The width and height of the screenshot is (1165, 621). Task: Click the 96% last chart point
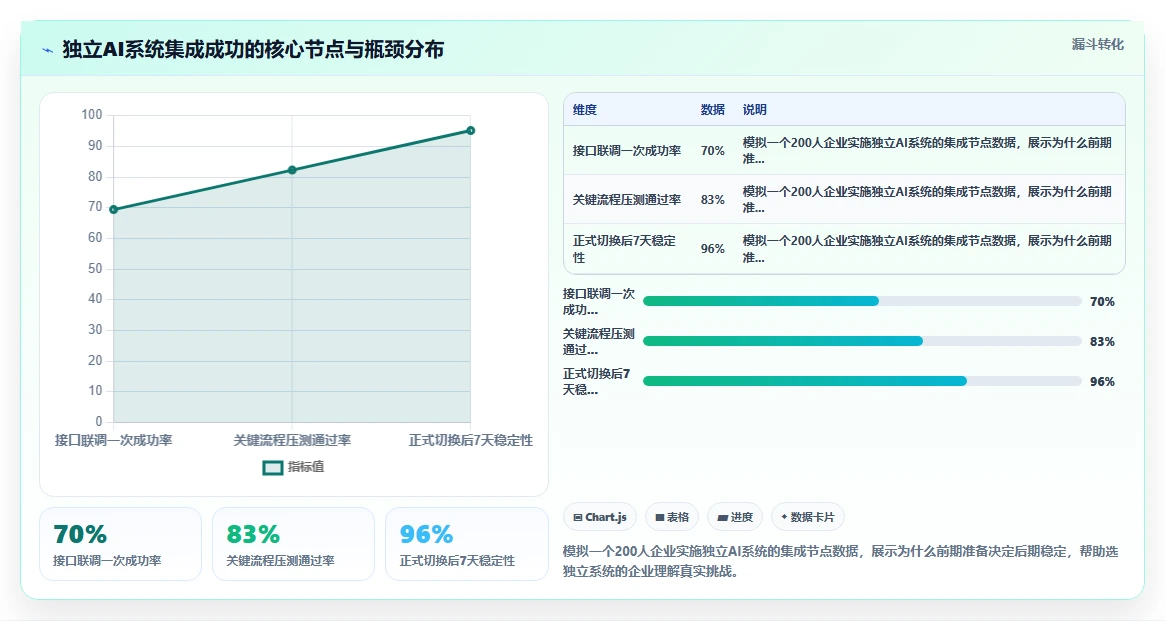click(x=470, y=131)
